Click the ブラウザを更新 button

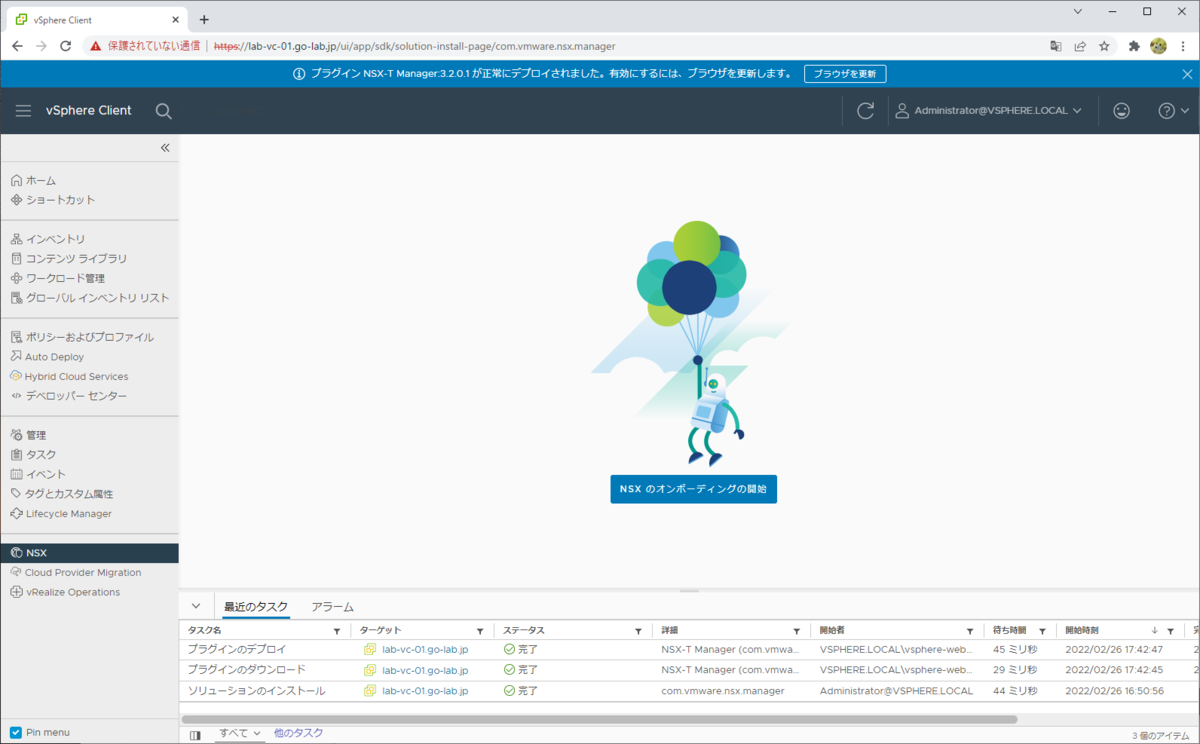click(x=845, y=74)
